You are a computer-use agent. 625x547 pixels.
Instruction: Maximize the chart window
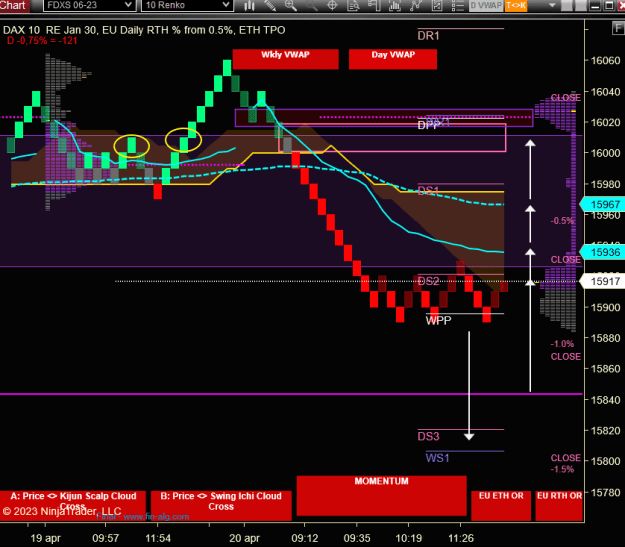click(609, 6)
